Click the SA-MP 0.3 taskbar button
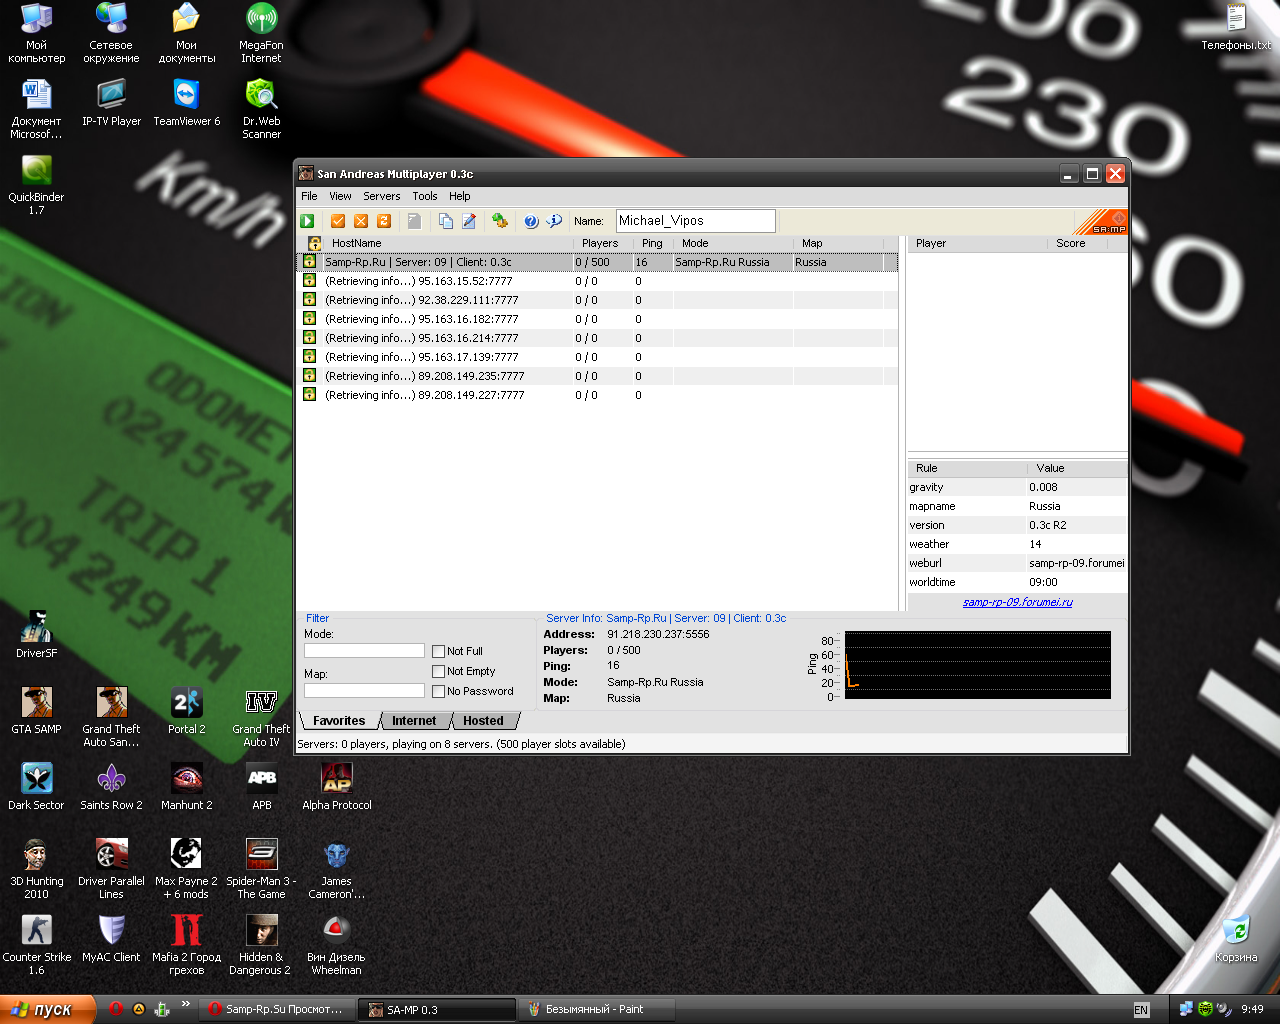The image size is (1280, 1024). [x=437, y=1009]
